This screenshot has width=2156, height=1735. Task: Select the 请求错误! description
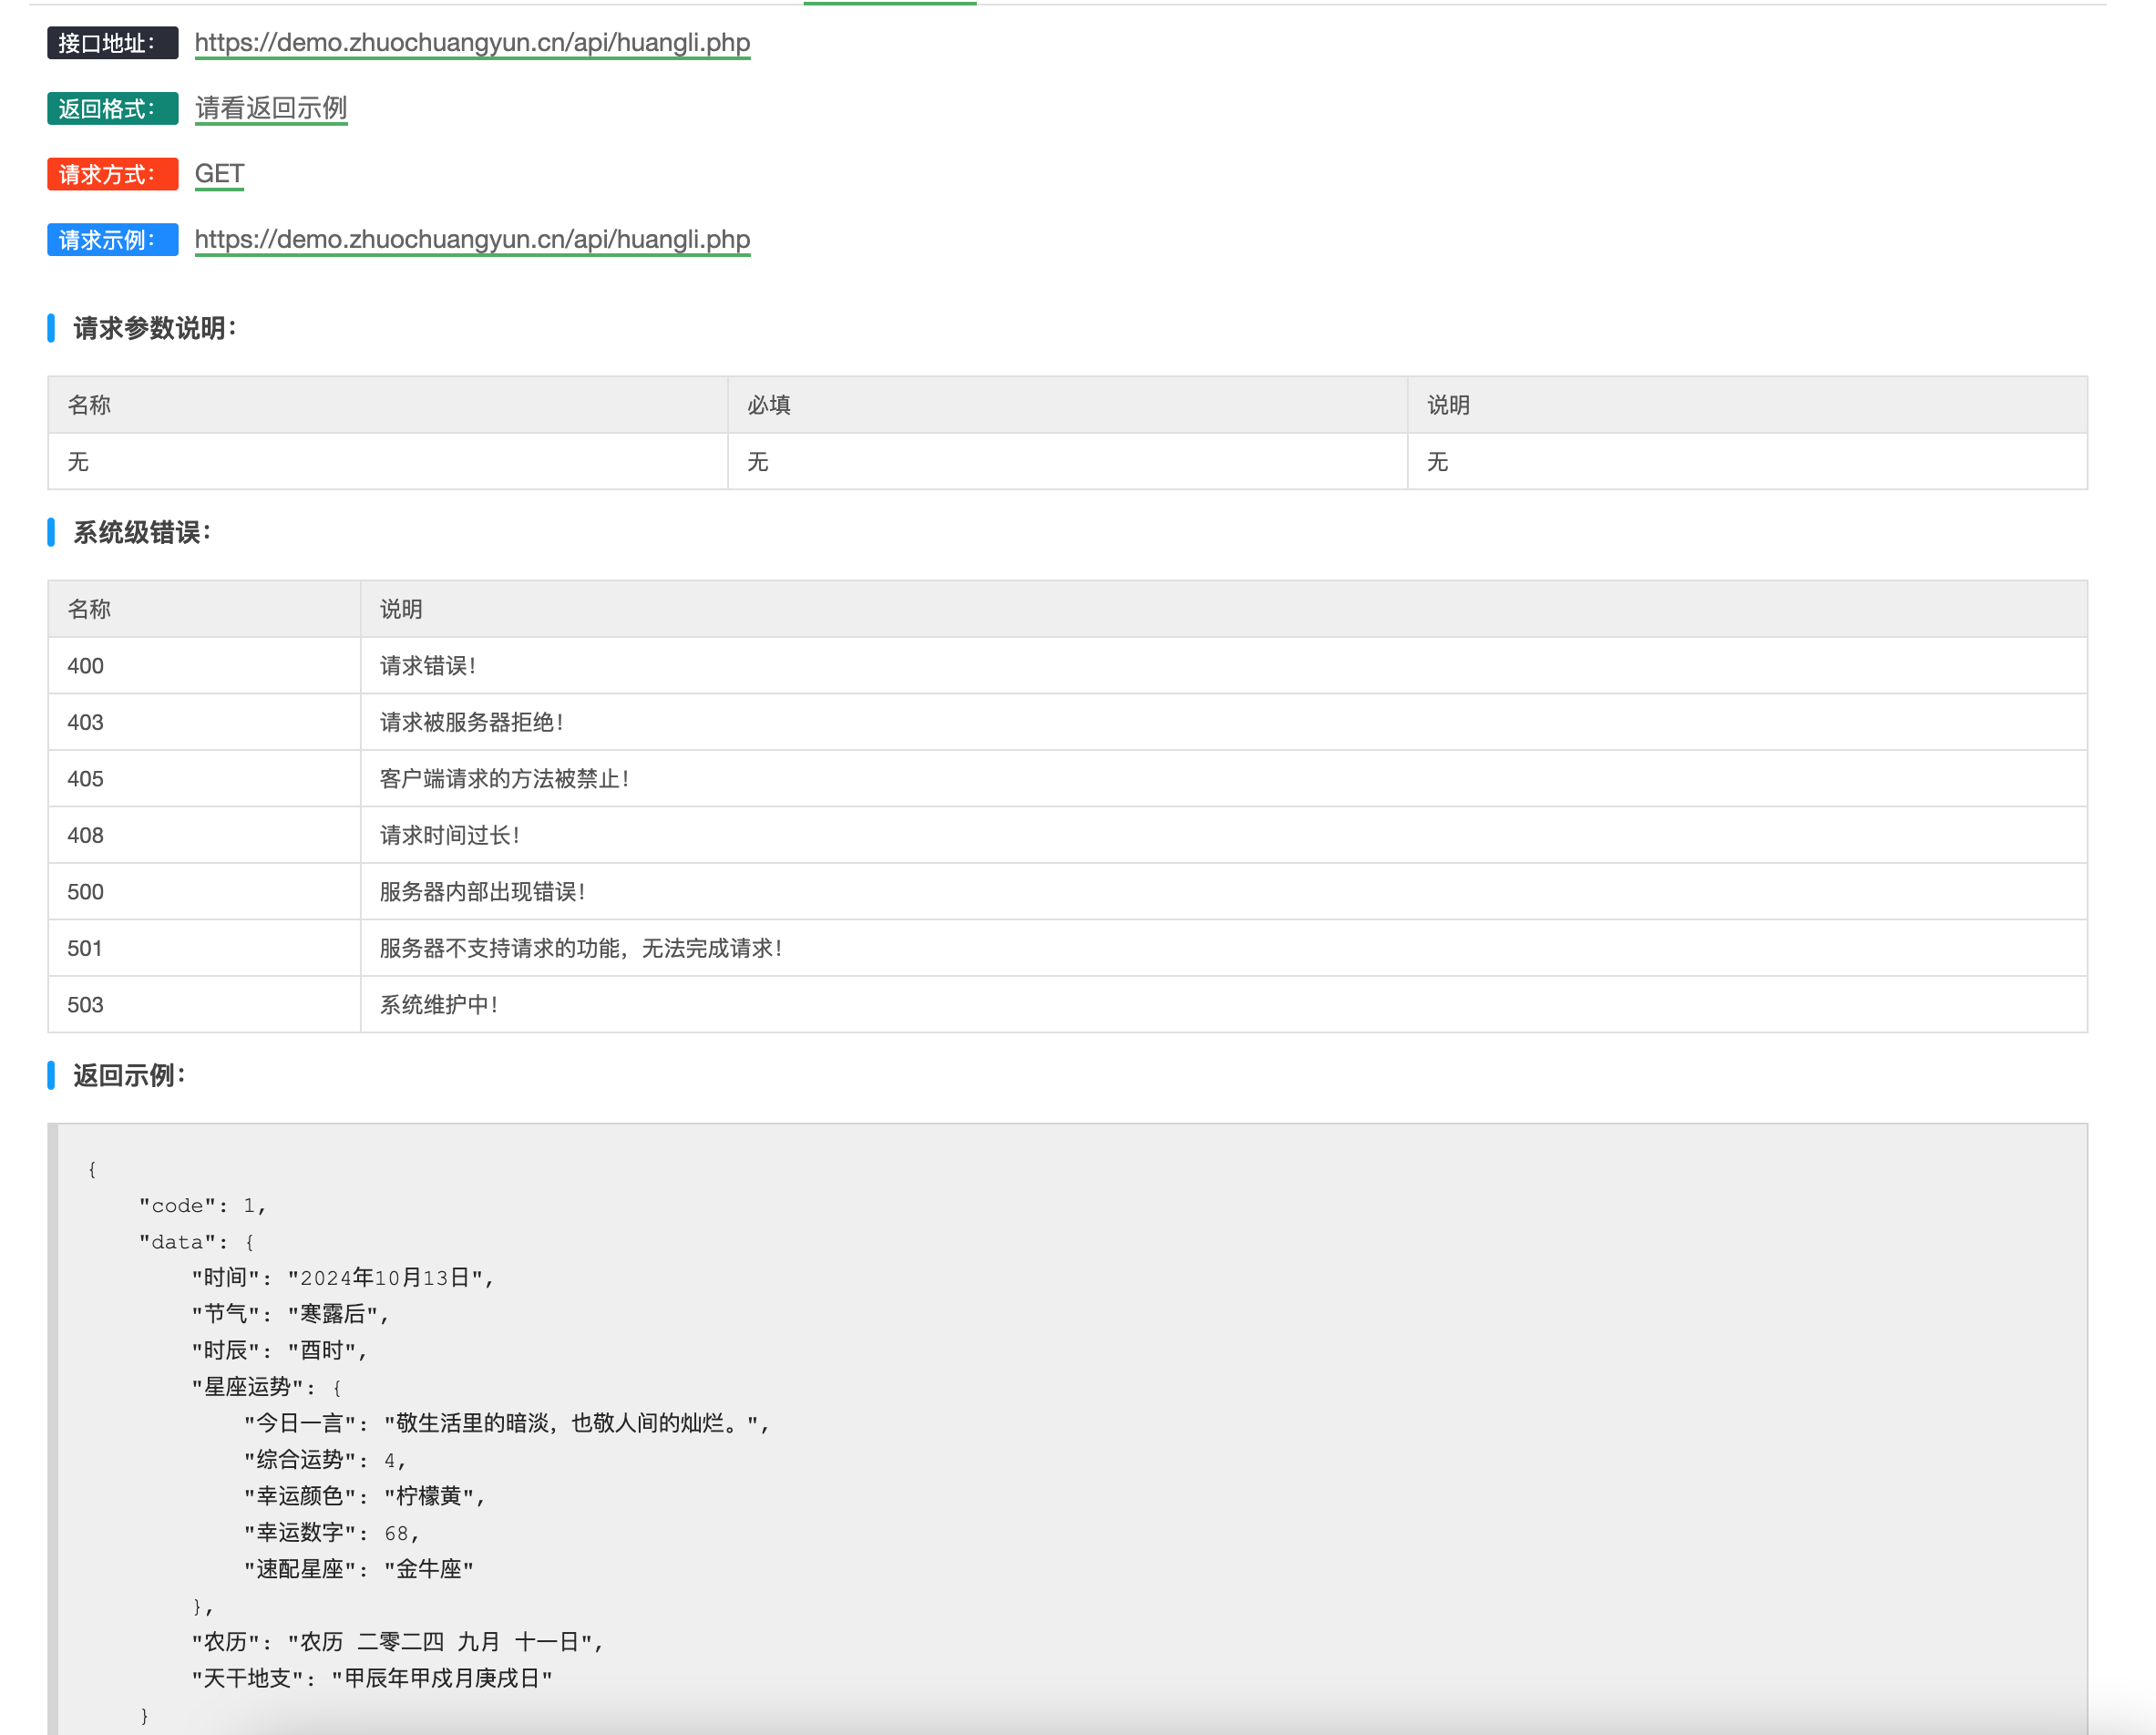[428, 666]
